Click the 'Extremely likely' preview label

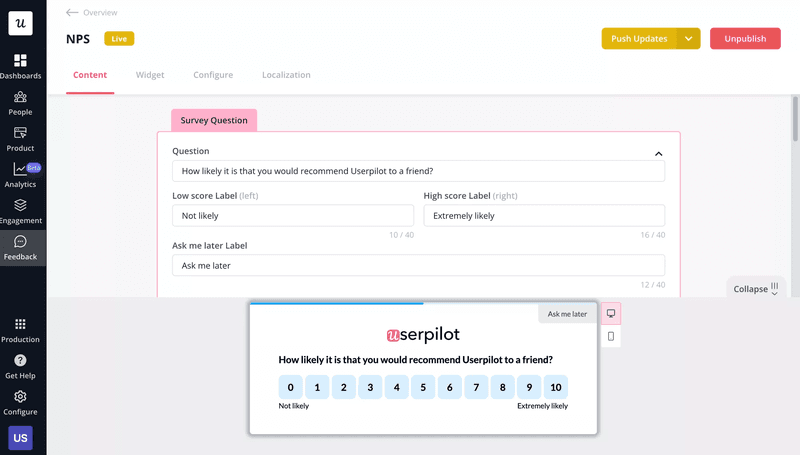pos(542,406)
